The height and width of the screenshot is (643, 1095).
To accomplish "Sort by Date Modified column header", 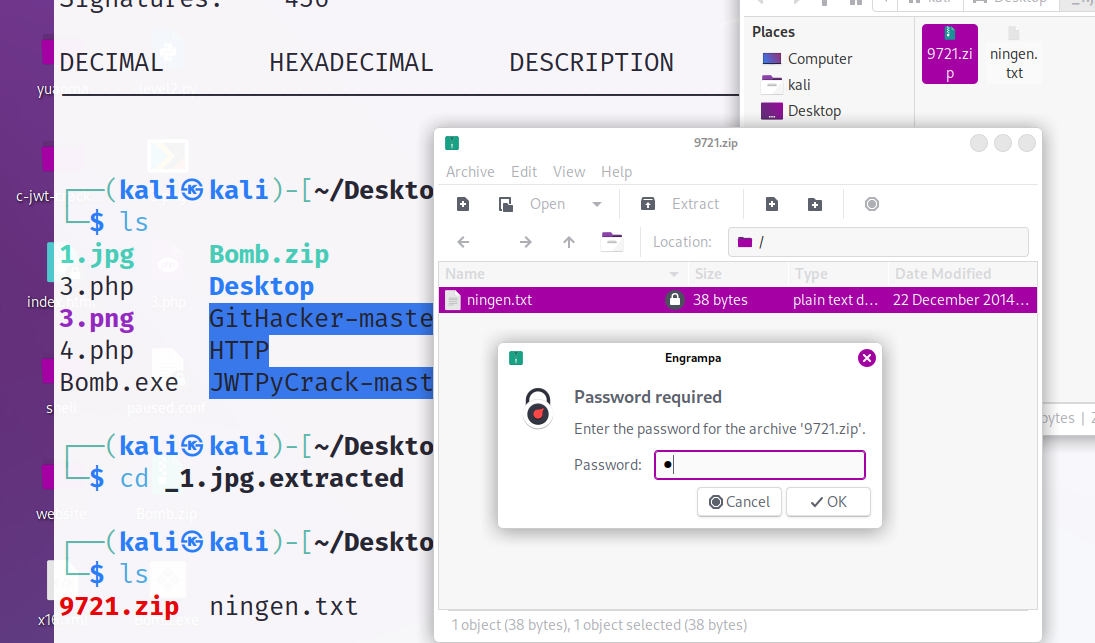I will [x=962, y=274].
